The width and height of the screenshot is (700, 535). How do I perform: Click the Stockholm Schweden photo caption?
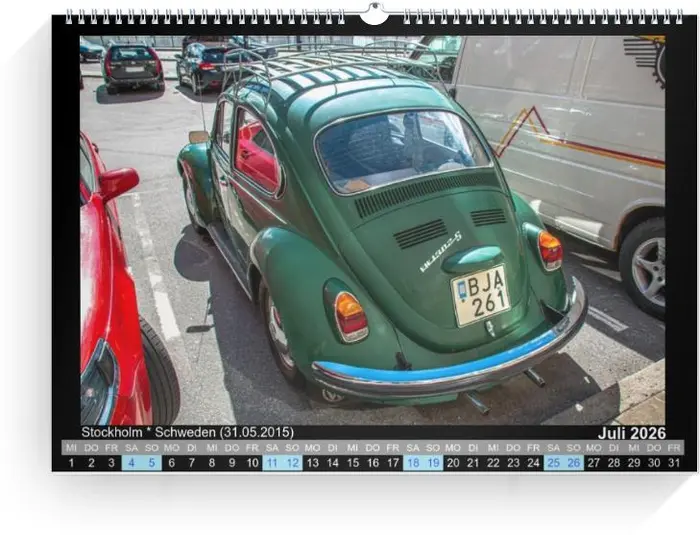pyautogui.click(x=187, y=433)
